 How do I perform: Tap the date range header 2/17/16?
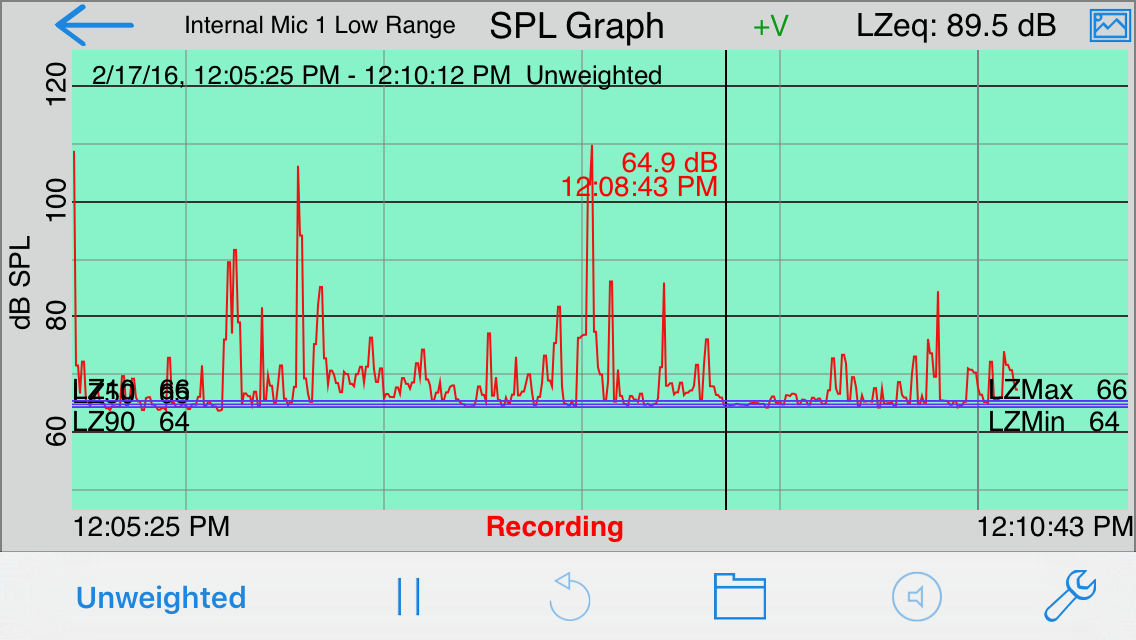pos(377,75)
